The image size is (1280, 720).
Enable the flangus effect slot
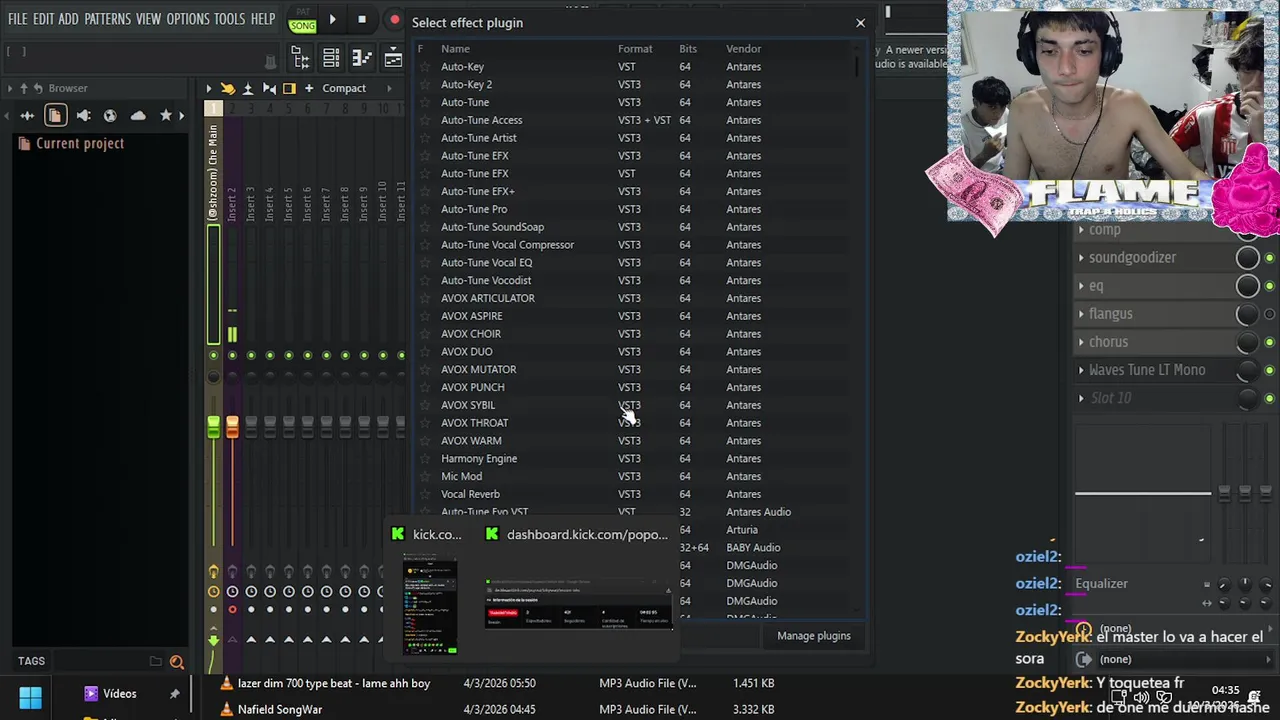pos(1270,314)
